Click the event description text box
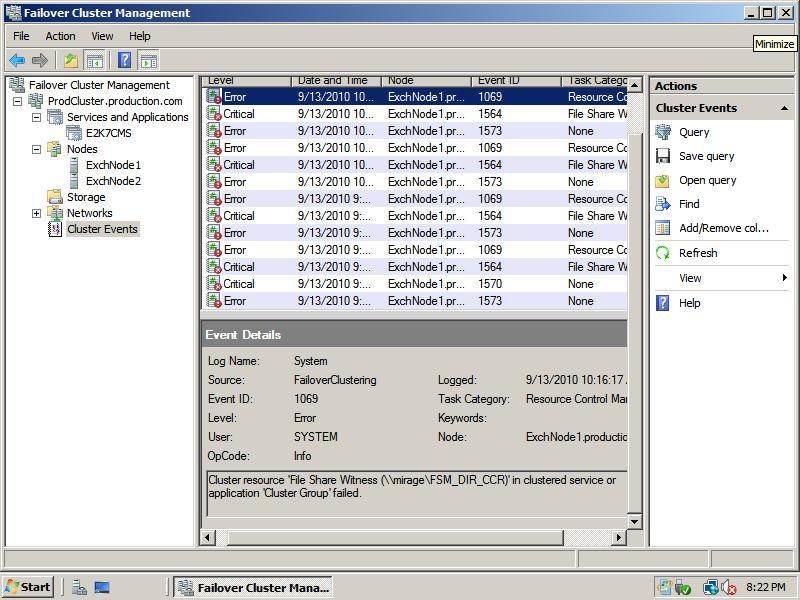This screenshot has width=800, height=600. coord(417,493)
